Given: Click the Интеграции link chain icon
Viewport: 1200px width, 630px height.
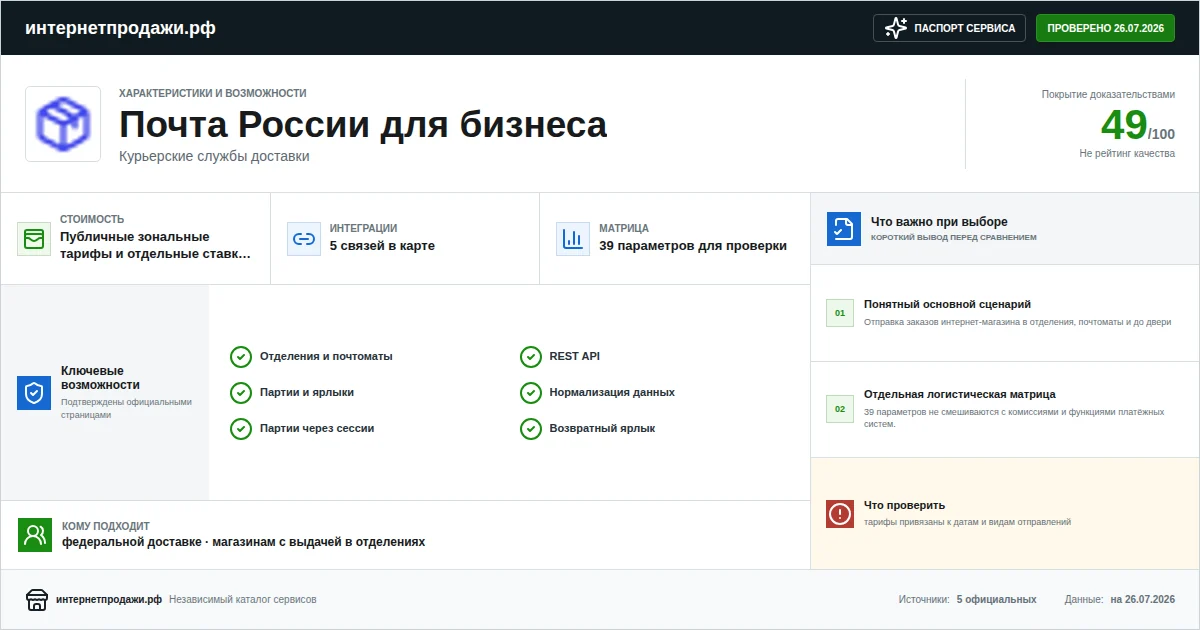Looking at the screenshot, I should (x=304, y=239).
